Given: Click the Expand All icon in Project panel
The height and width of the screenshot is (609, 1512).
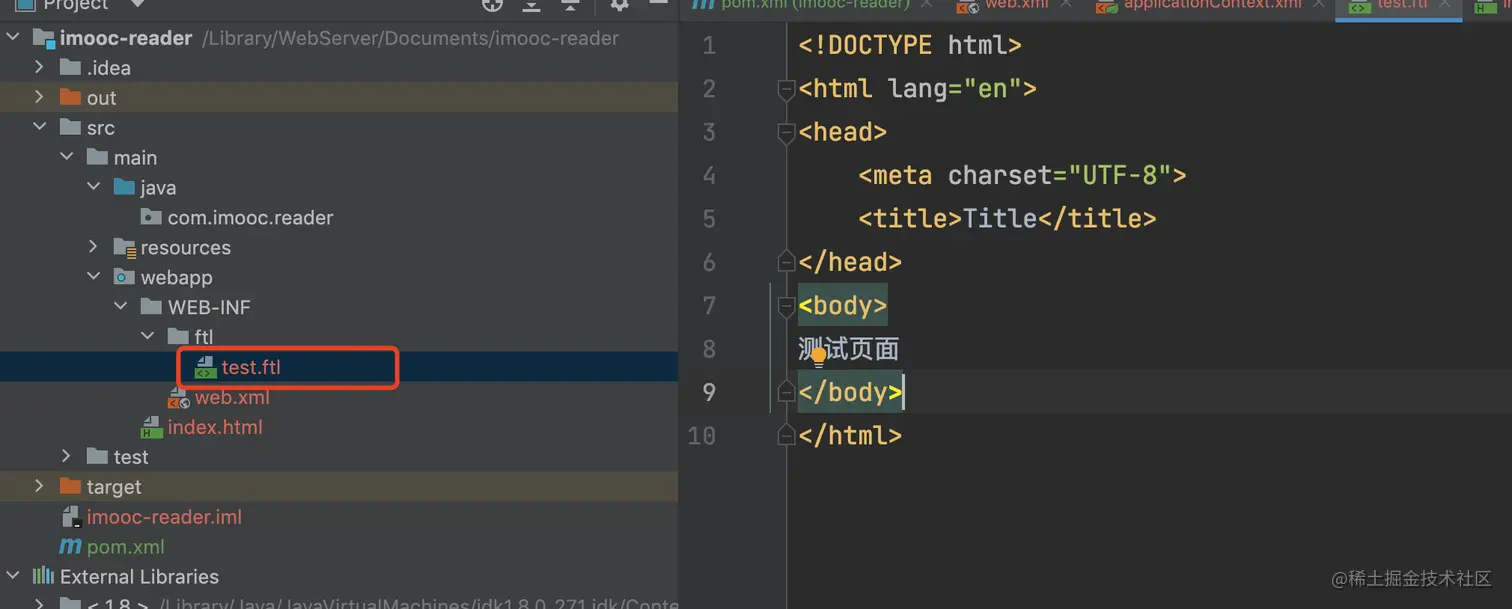Looking at the screenshot, I should click(532, 4).
